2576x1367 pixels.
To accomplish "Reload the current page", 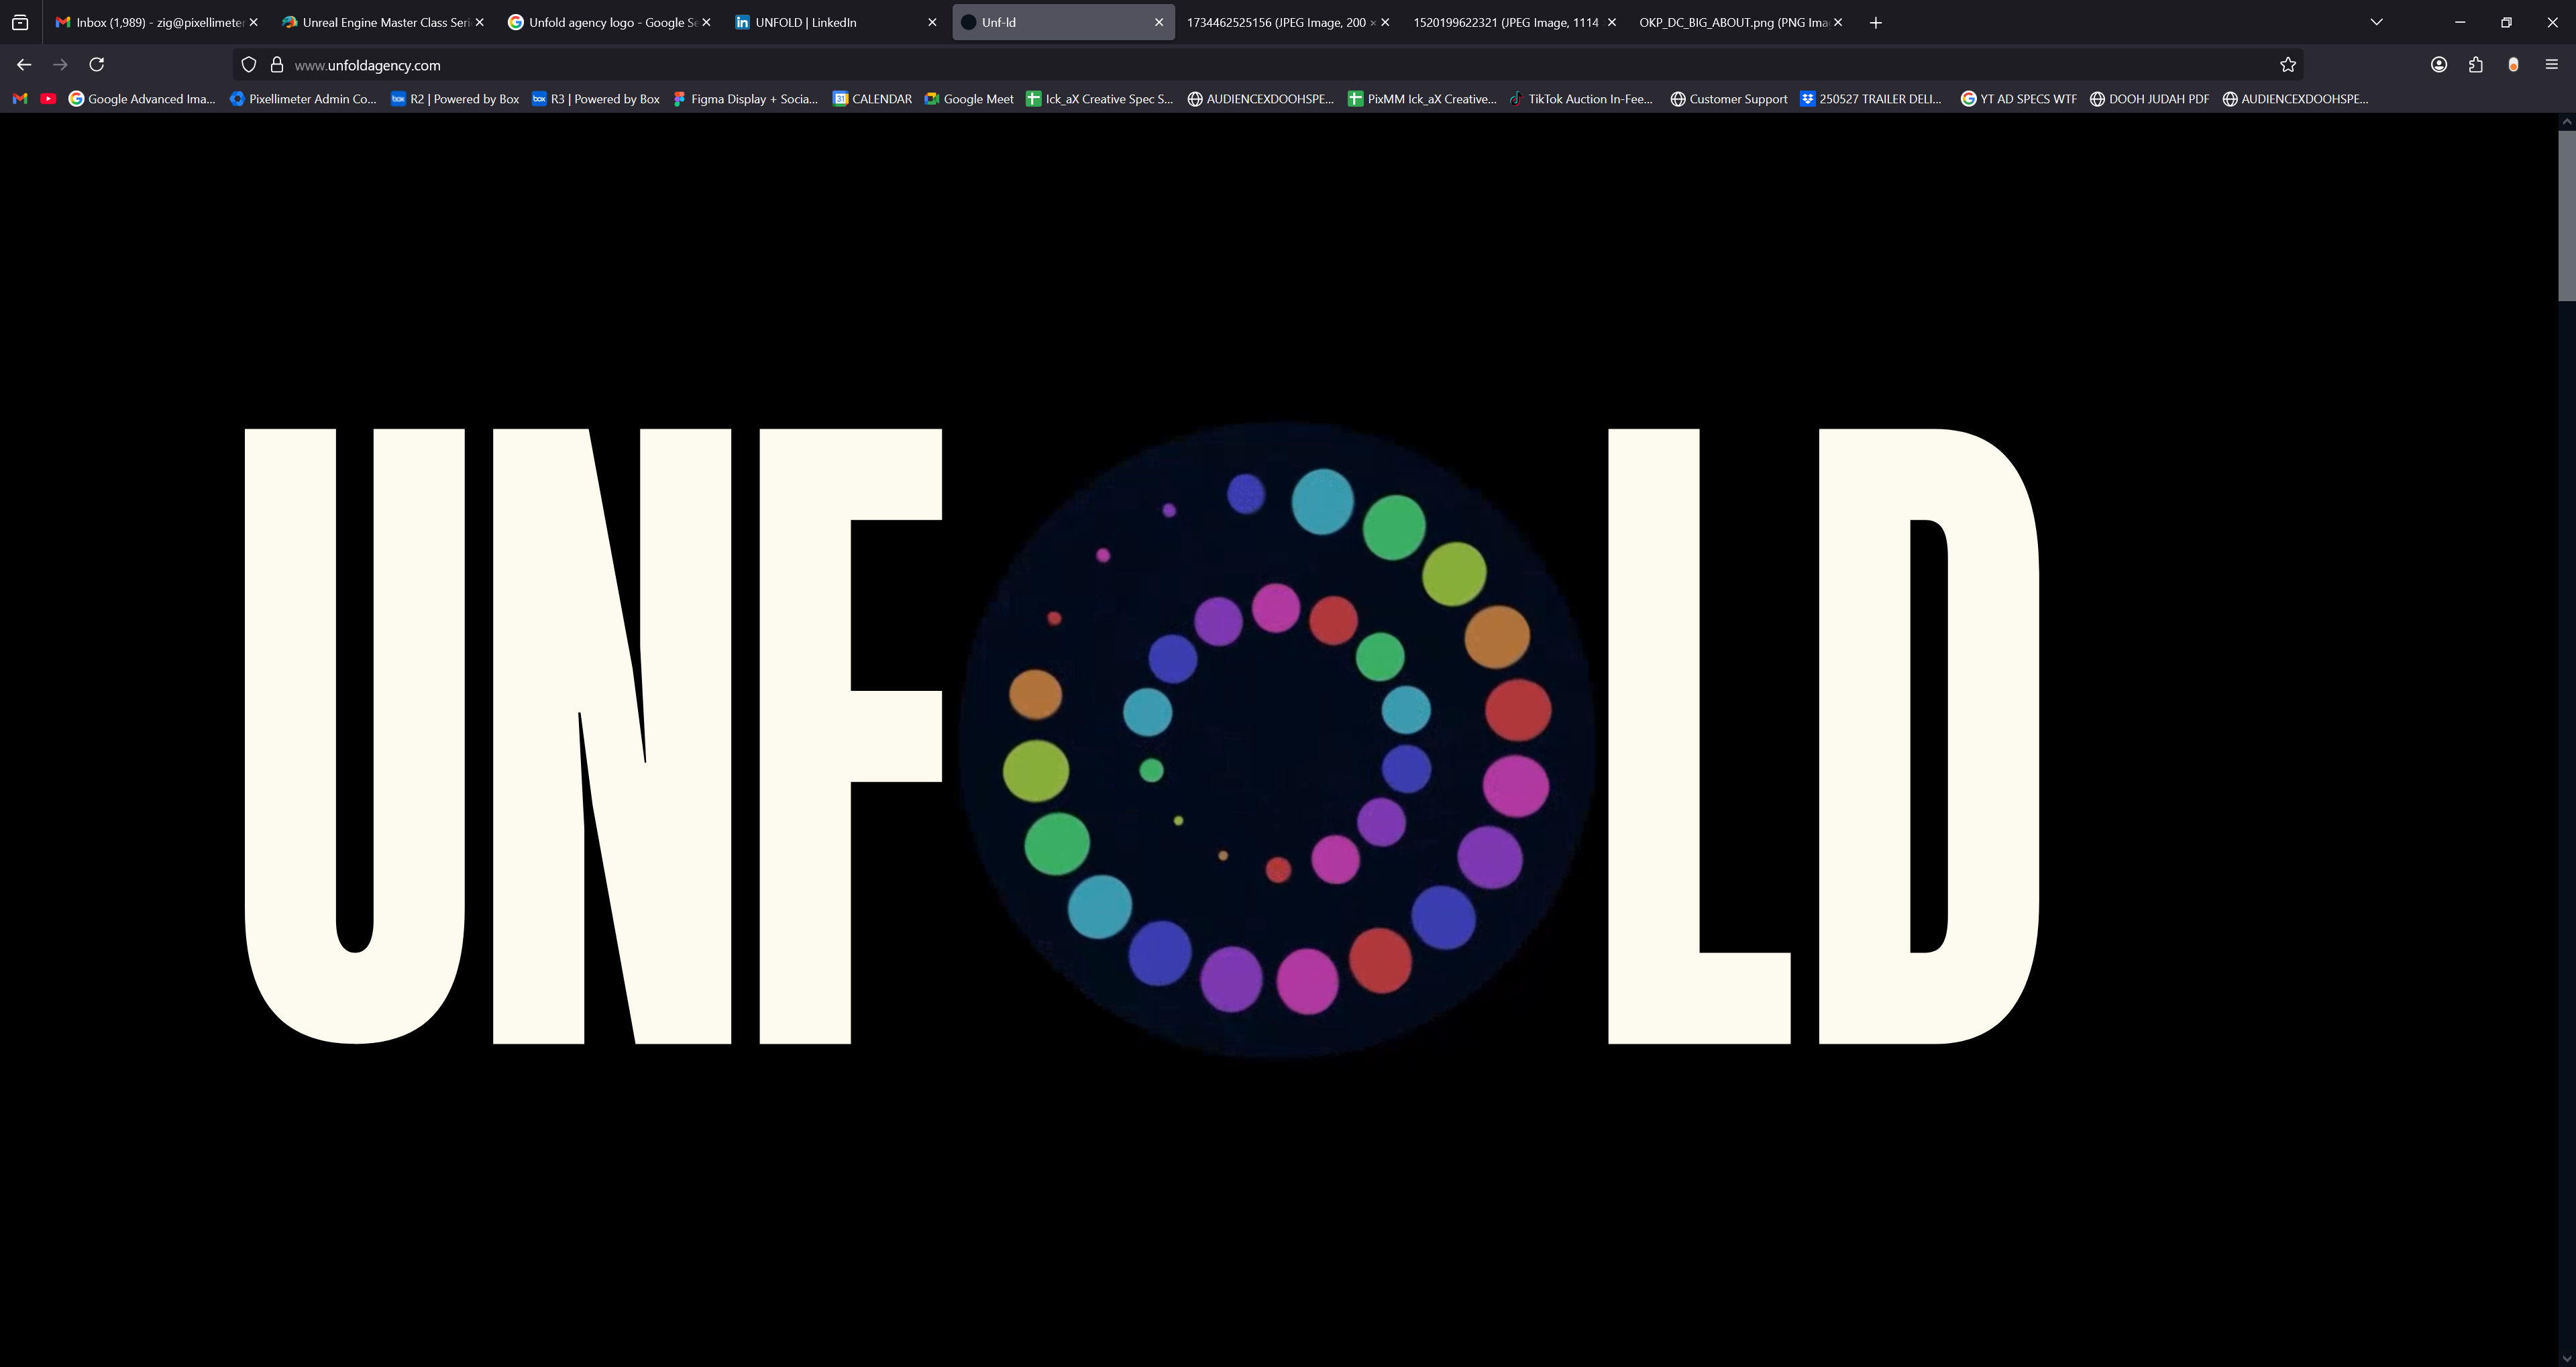I will tap(97, 65).
